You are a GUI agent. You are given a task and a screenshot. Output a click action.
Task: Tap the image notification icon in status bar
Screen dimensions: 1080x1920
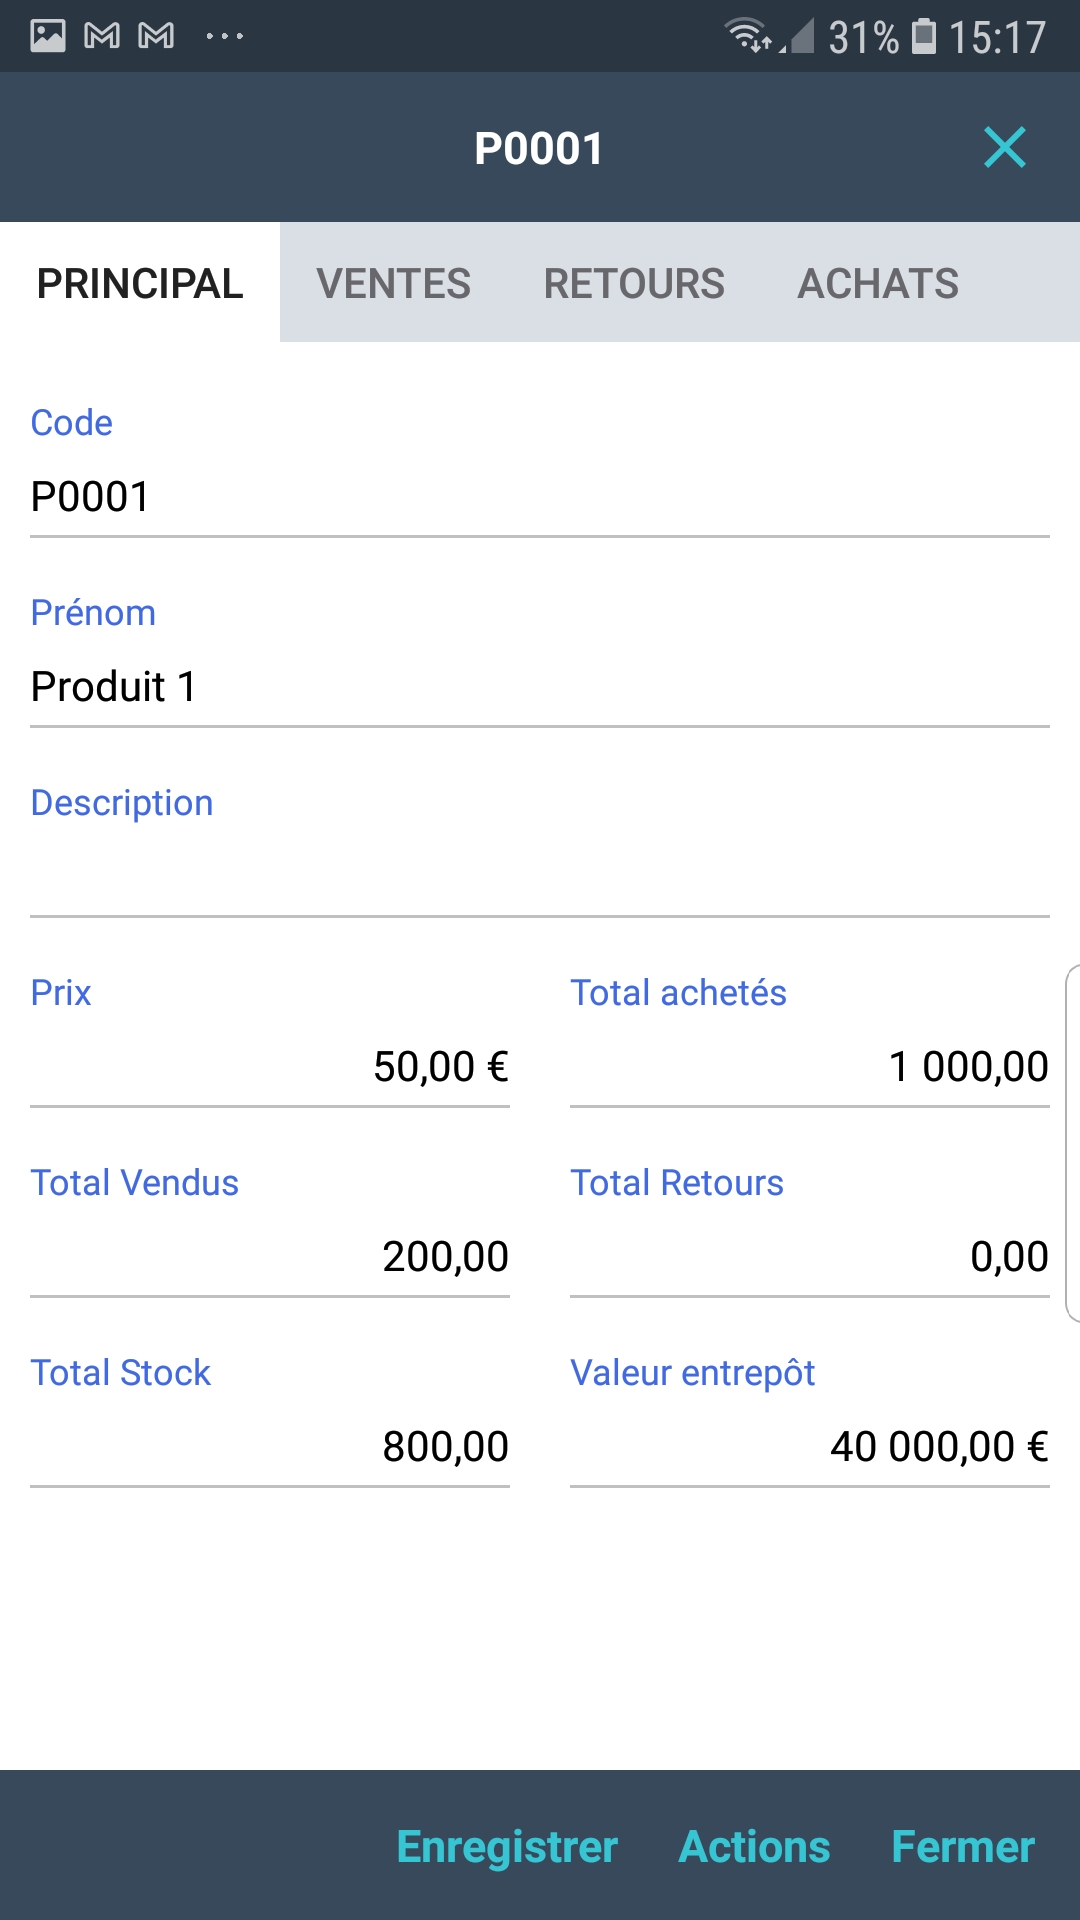47,36
